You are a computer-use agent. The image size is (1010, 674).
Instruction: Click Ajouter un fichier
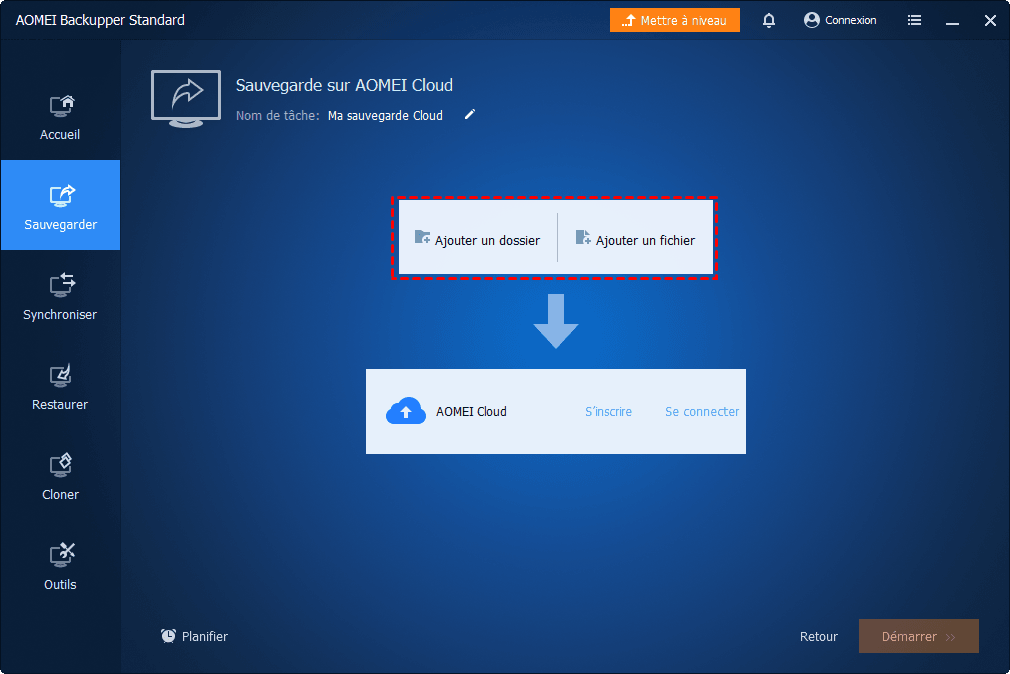coord(636,239)
